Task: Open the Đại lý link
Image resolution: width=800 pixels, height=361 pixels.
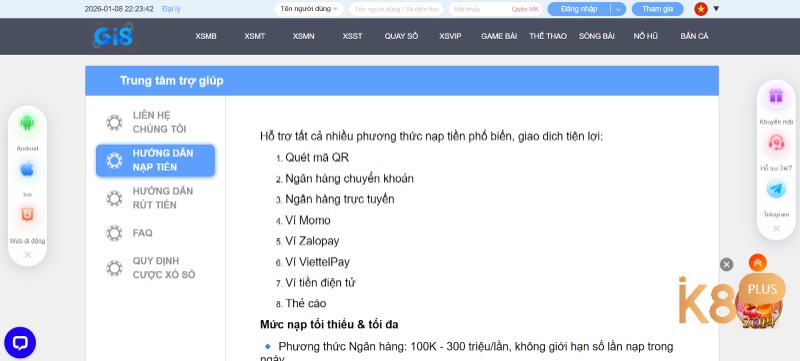Action: [x=171, y=9]
